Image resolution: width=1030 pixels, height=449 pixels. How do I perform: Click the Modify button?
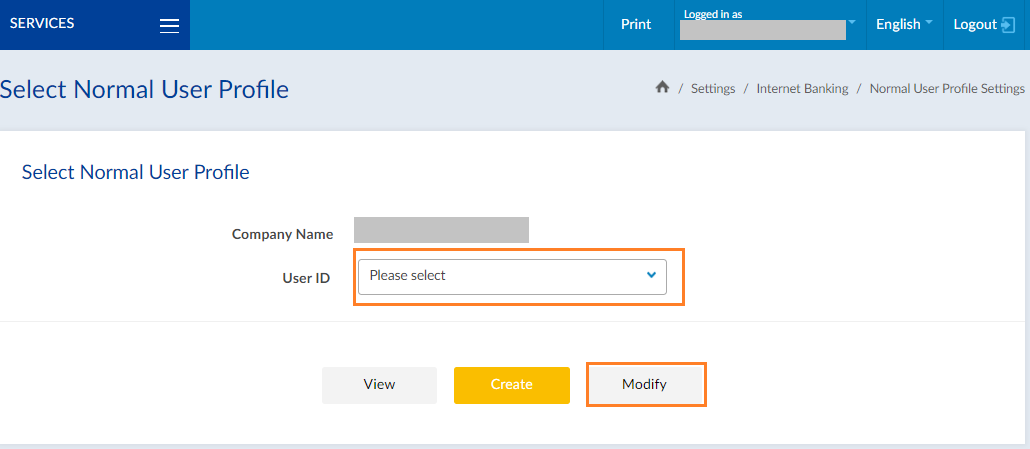pos(645,385)
